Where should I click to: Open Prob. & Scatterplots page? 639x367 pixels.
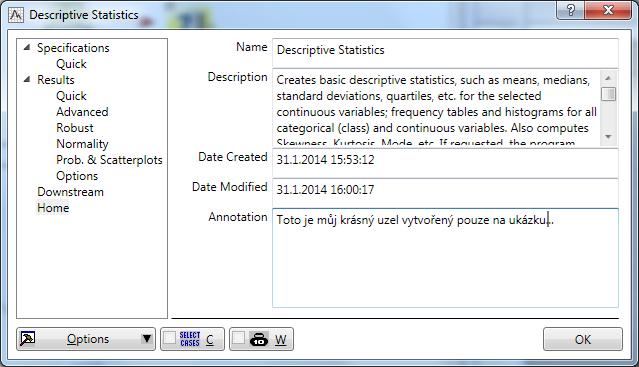[x=109, y=160]
